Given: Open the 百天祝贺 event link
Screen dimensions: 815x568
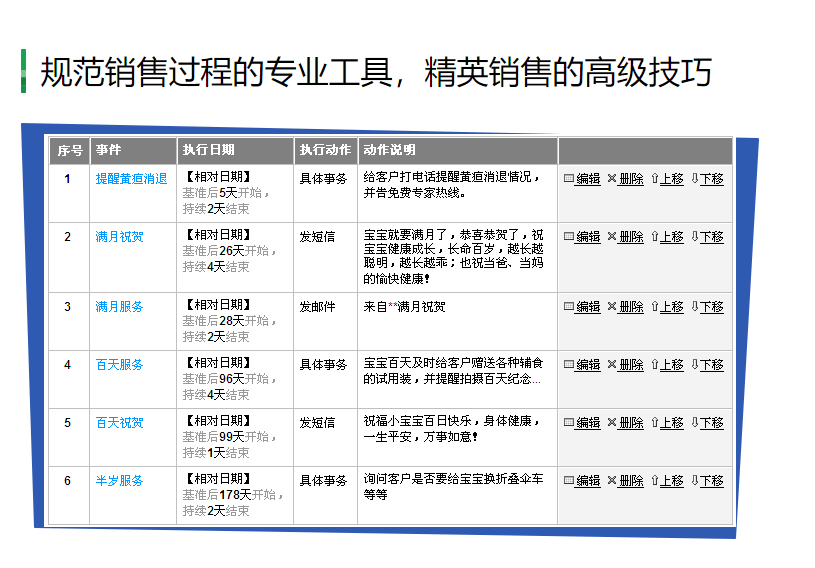Looking at the screenshot, I should coord(119,423).
